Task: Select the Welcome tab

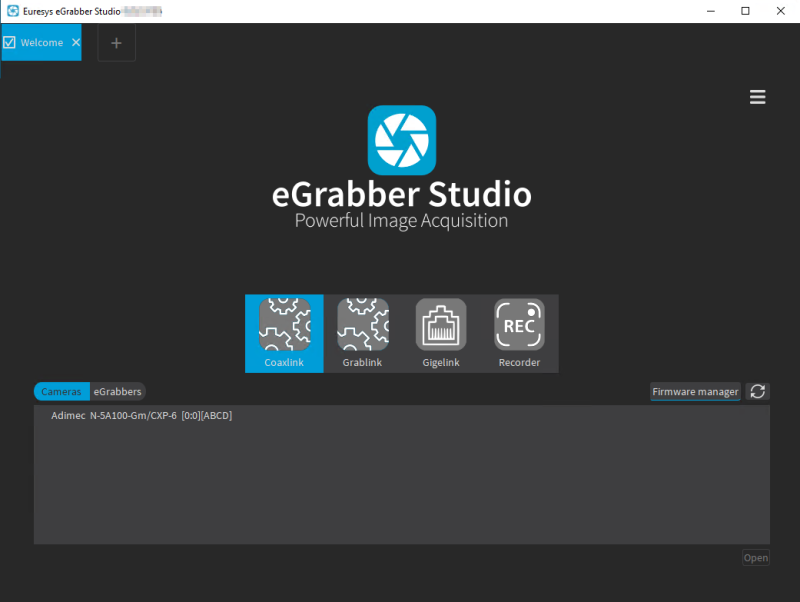Action: (40, 42)
